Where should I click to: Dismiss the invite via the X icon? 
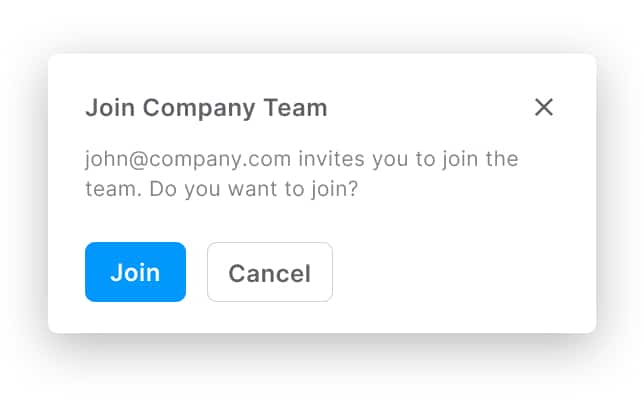(x=543, y=108)
